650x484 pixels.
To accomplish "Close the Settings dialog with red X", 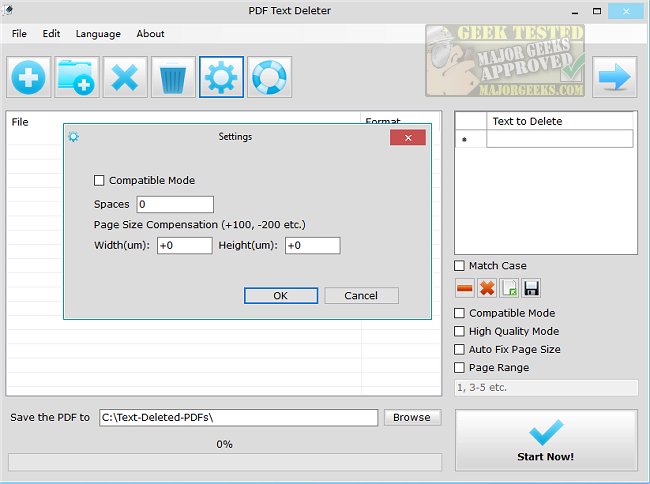I will [408, 138].
